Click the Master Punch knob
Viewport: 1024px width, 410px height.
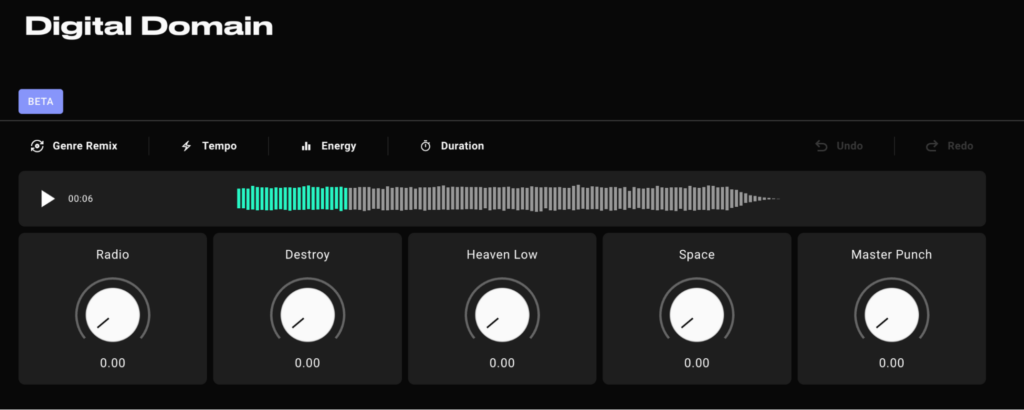(891, 315)
